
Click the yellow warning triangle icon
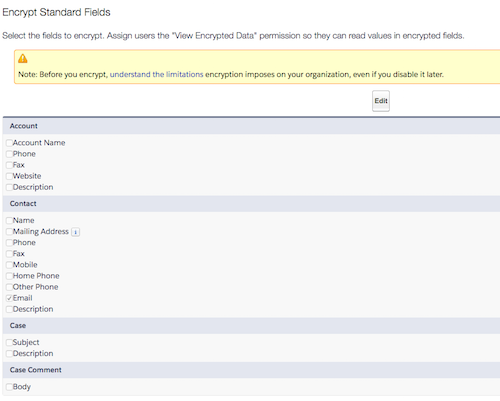coord(23,59)
